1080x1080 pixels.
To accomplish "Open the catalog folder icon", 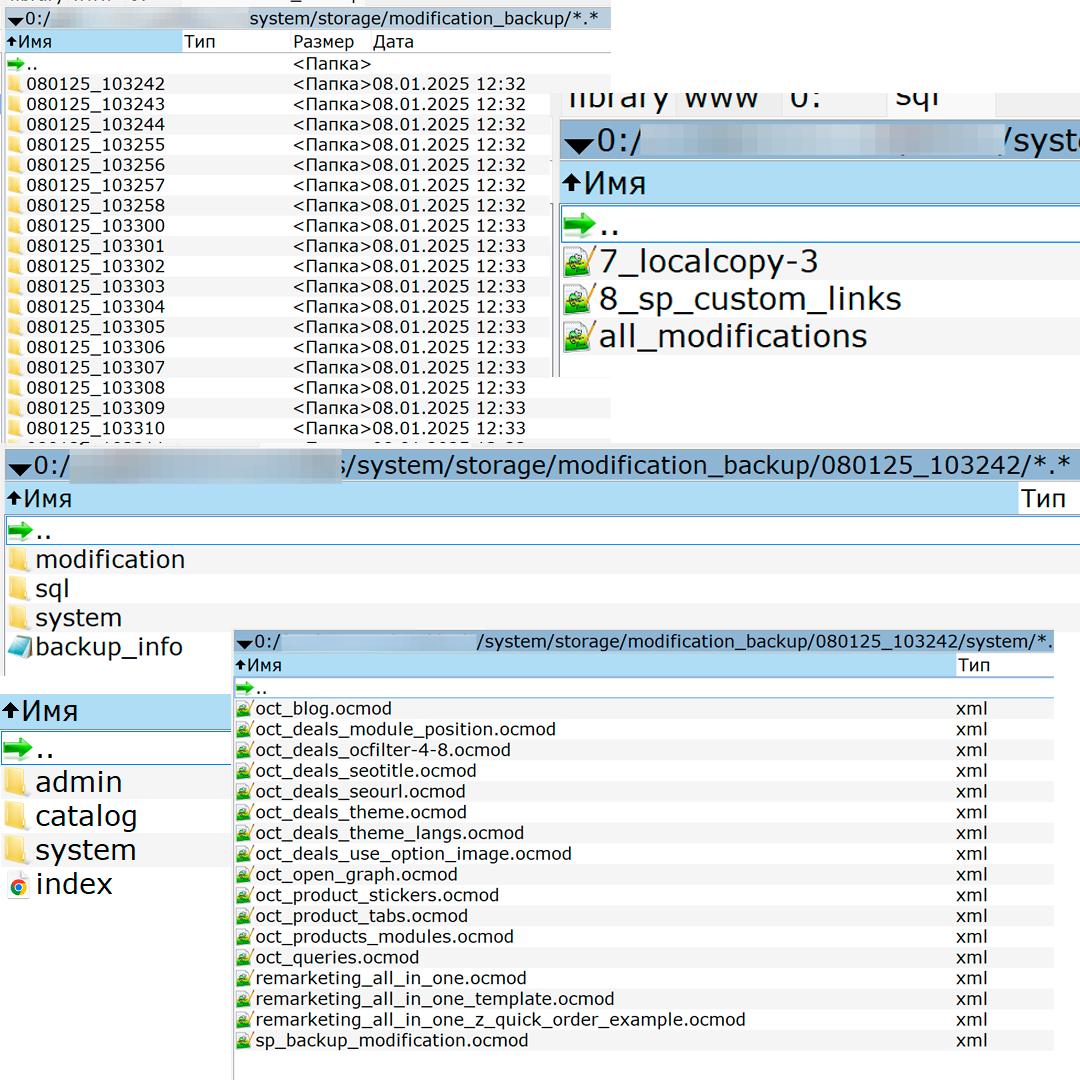I will point(17,816).
